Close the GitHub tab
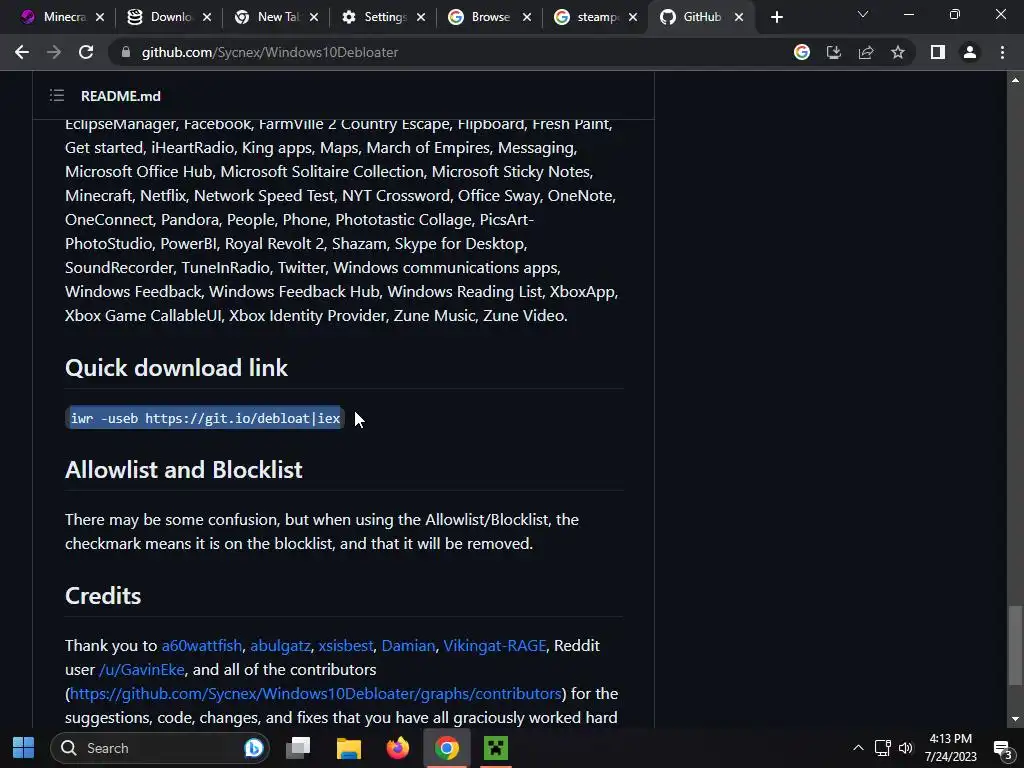Image resolution: width=1024 pixels, height=768 pixels. click(x=739, y=17)
